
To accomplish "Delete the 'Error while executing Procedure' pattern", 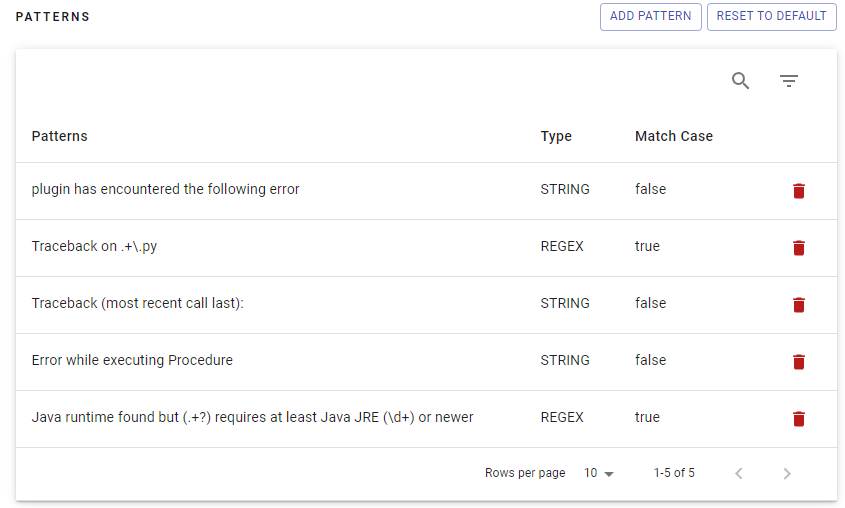I will (x=798, y=362).
